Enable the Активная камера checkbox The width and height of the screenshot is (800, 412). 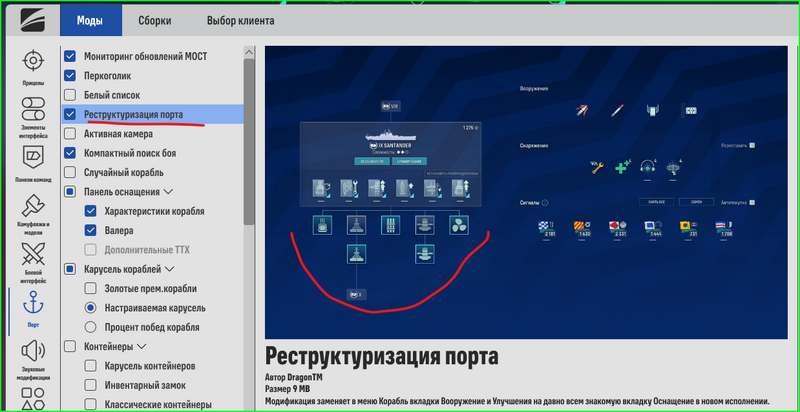click(x=70, y=134)
